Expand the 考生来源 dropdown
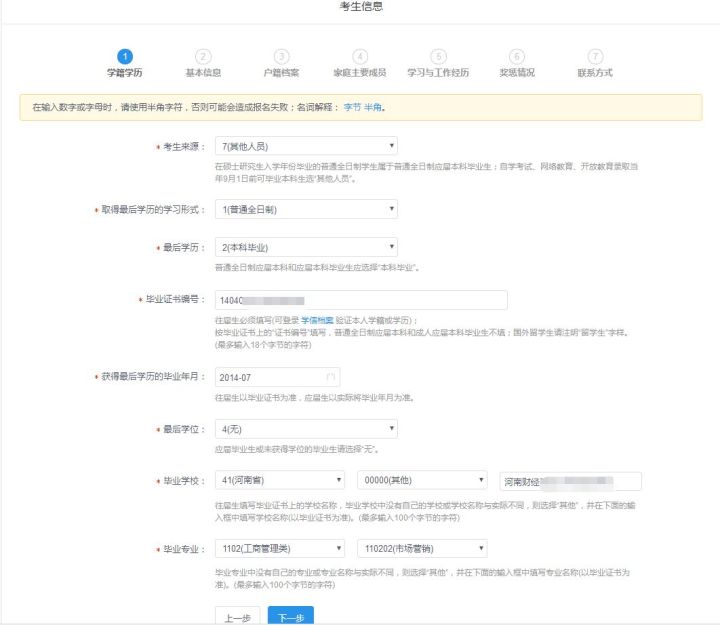Viewport: 720px width, 625px height. 306,146
